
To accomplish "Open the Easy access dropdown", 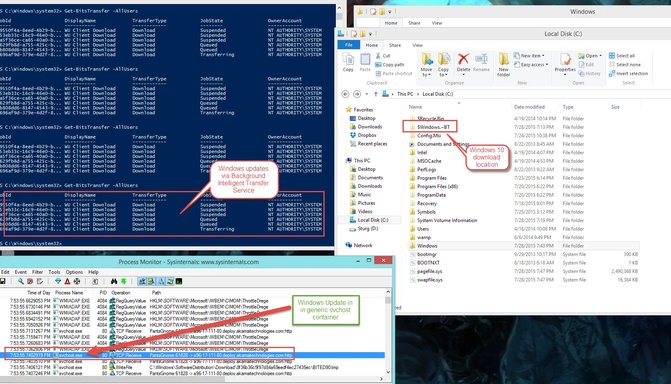I will [531, 65].
